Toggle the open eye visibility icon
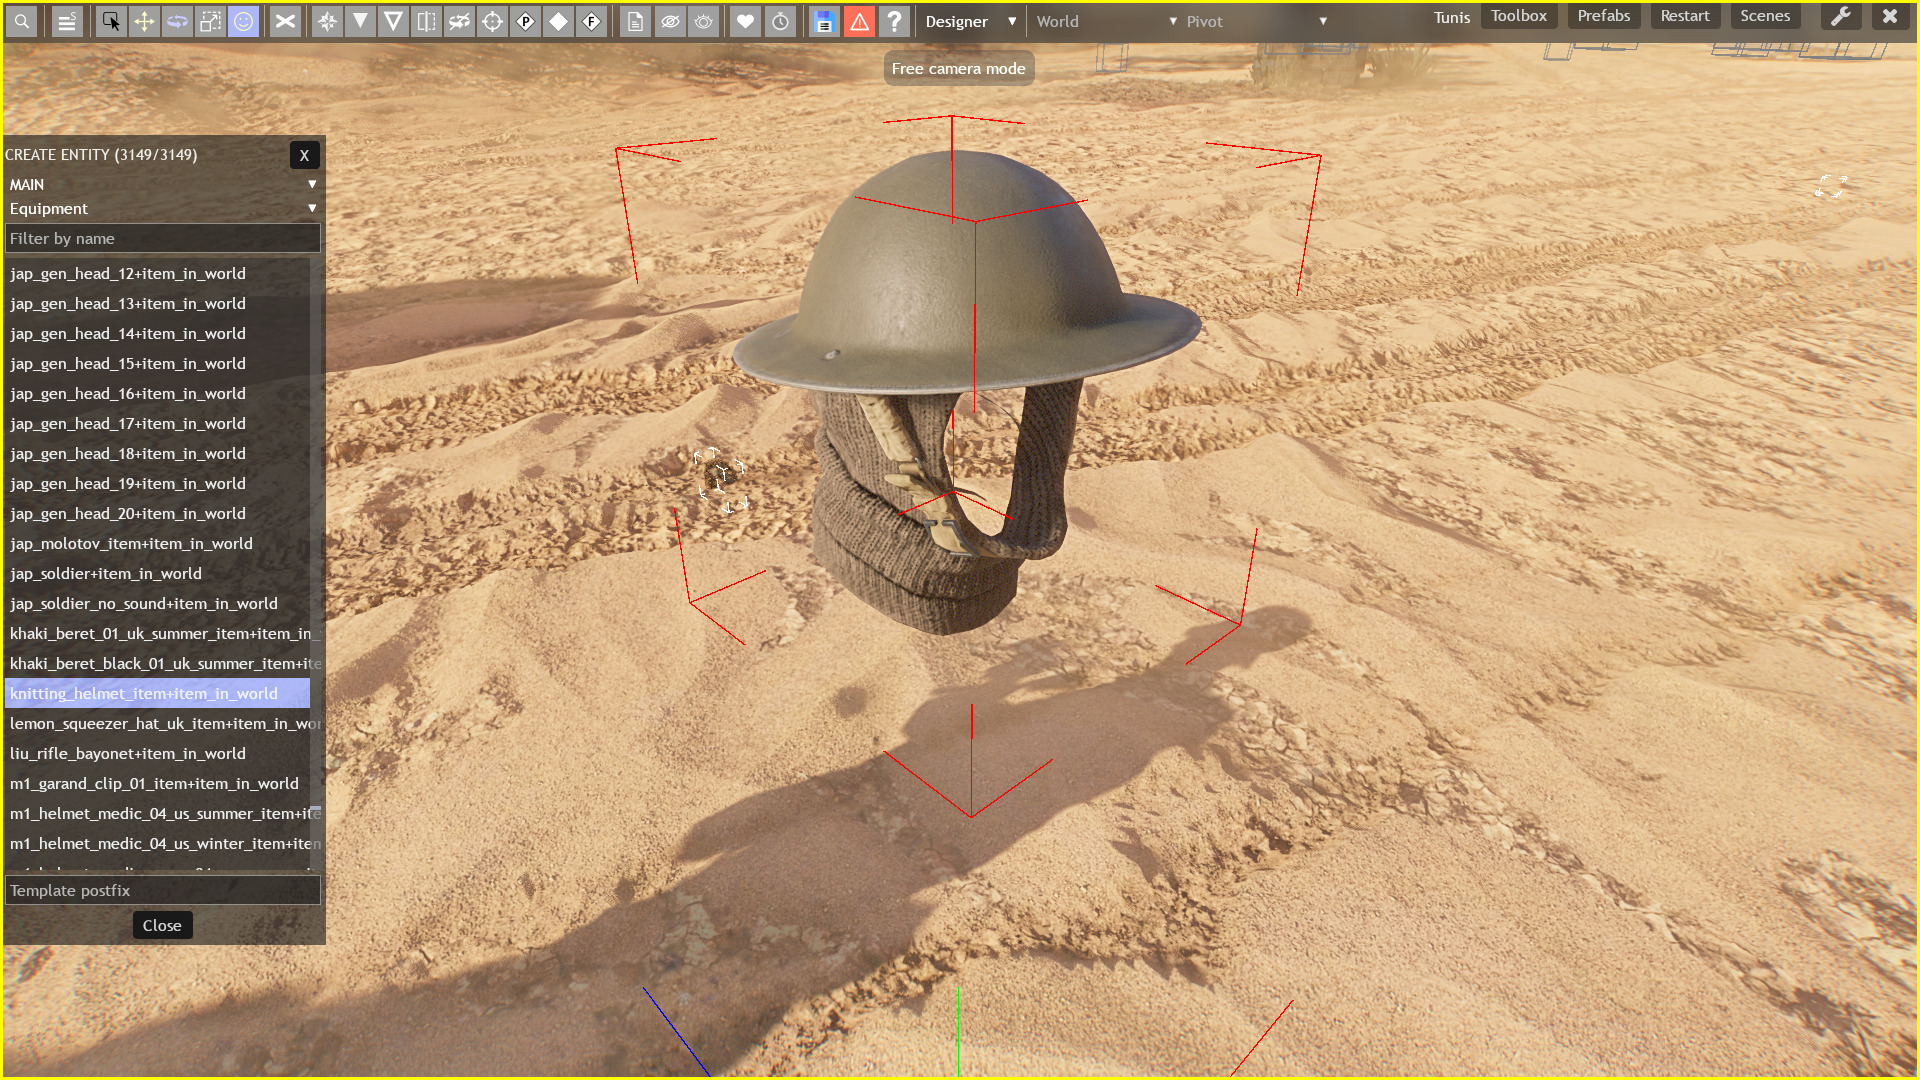This screenshot has width=1920, height=1080. coord(704,21)
